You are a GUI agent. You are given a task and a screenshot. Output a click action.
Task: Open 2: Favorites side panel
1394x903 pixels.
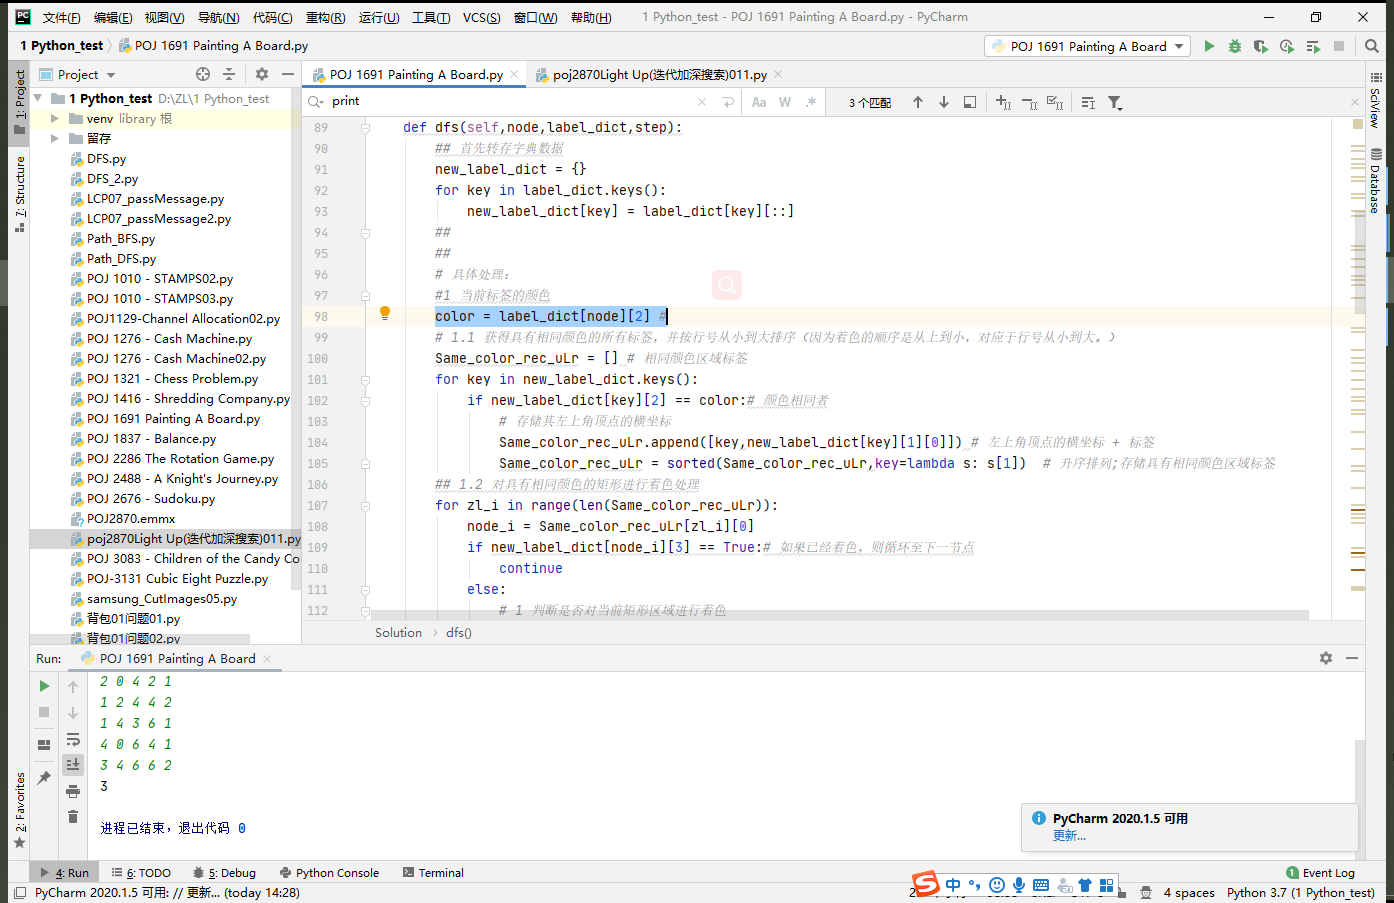(x=20, y=810)
